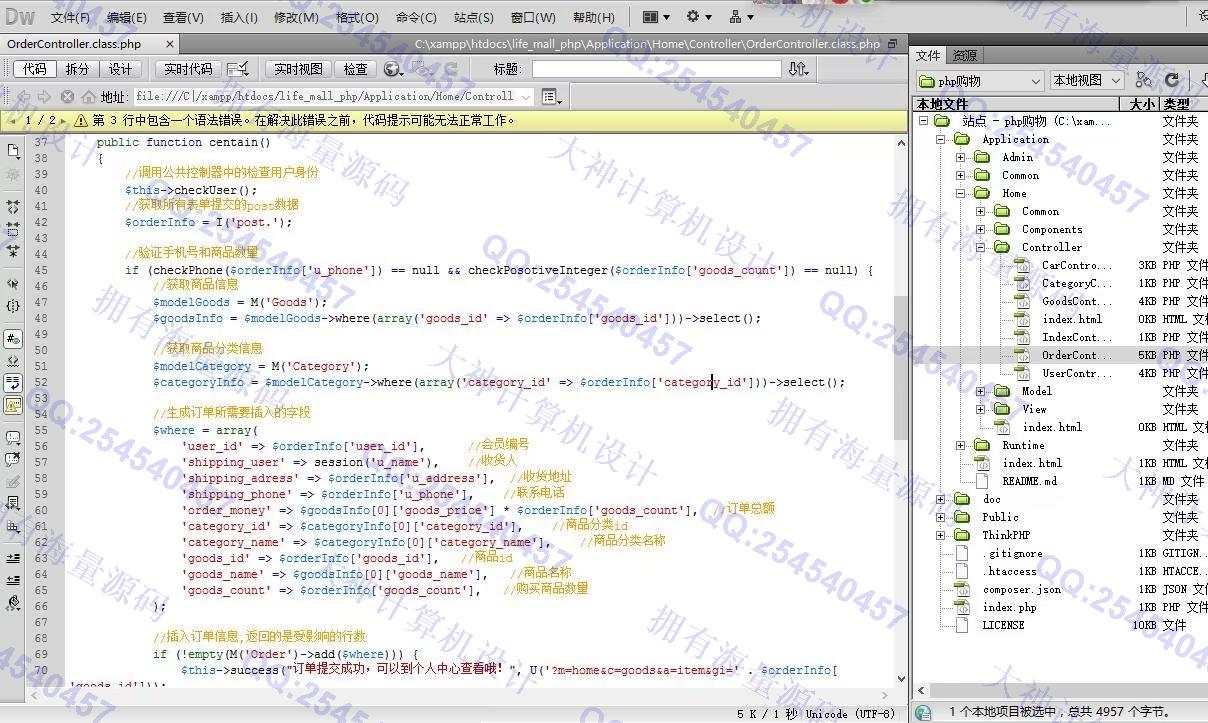Toggle word wrap in coding toolbar
Viewport: 1208px width, 723px height.
click(x=13, y=383)
